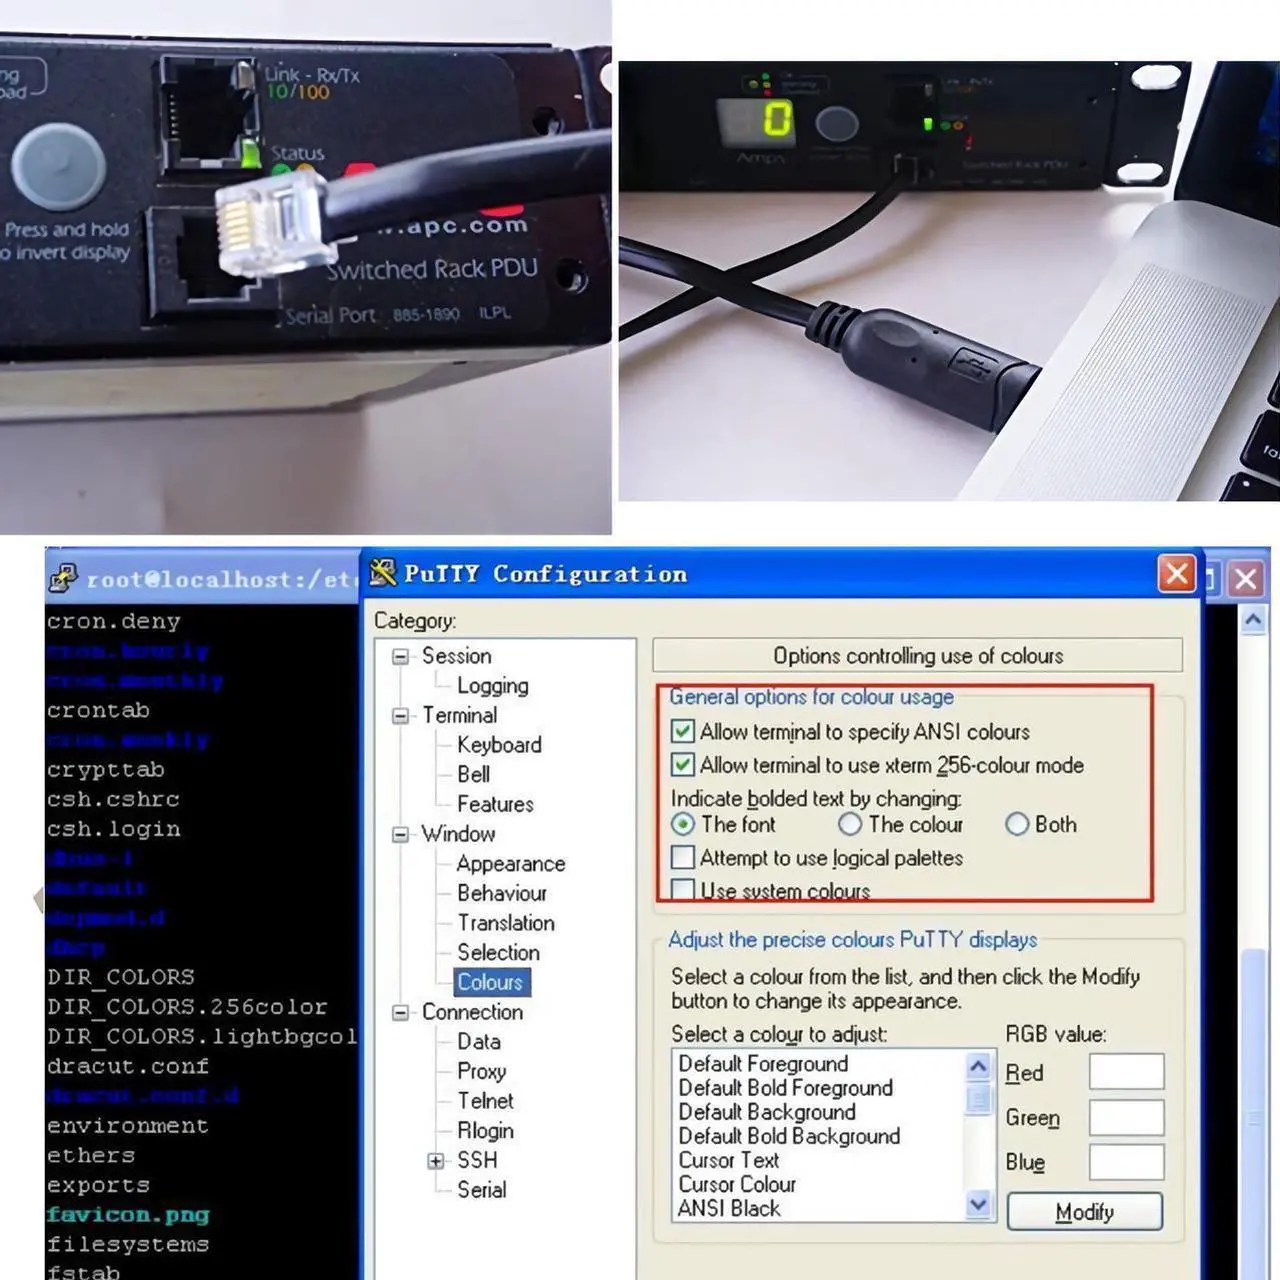Viewport: 1280px width, 1280px height.
Task: Click terminal window scroll up arrow
Action: [1253, 621]
